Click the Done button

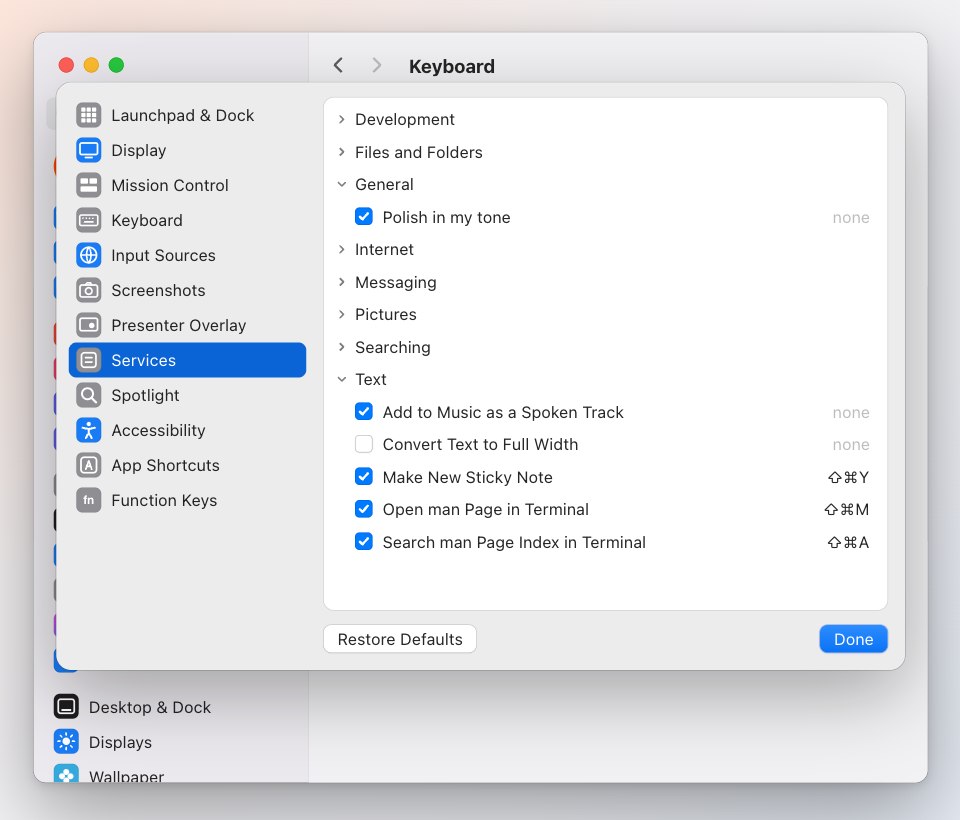tap(853, 639)
